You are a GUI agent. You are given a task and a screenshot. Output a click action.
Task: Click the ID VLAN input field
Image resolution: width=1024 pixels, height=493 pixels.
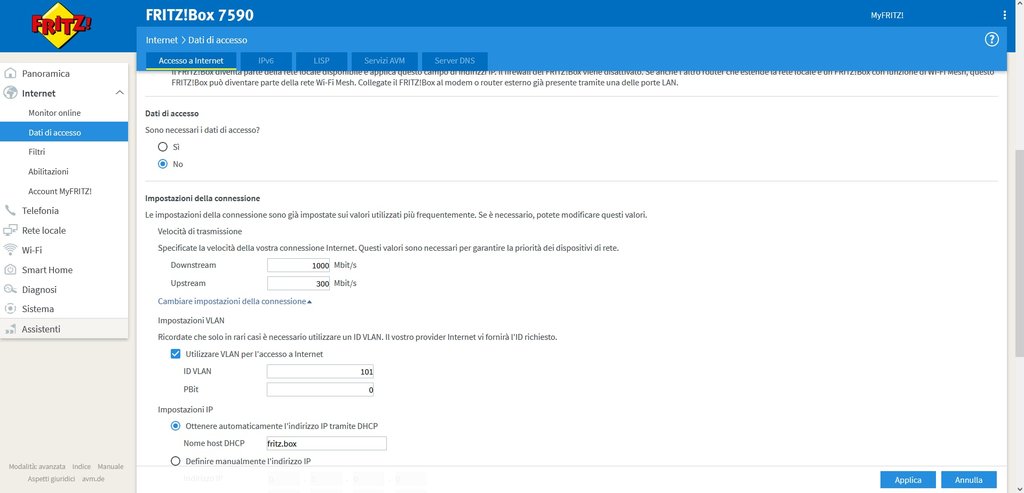(x=320, y=372)
